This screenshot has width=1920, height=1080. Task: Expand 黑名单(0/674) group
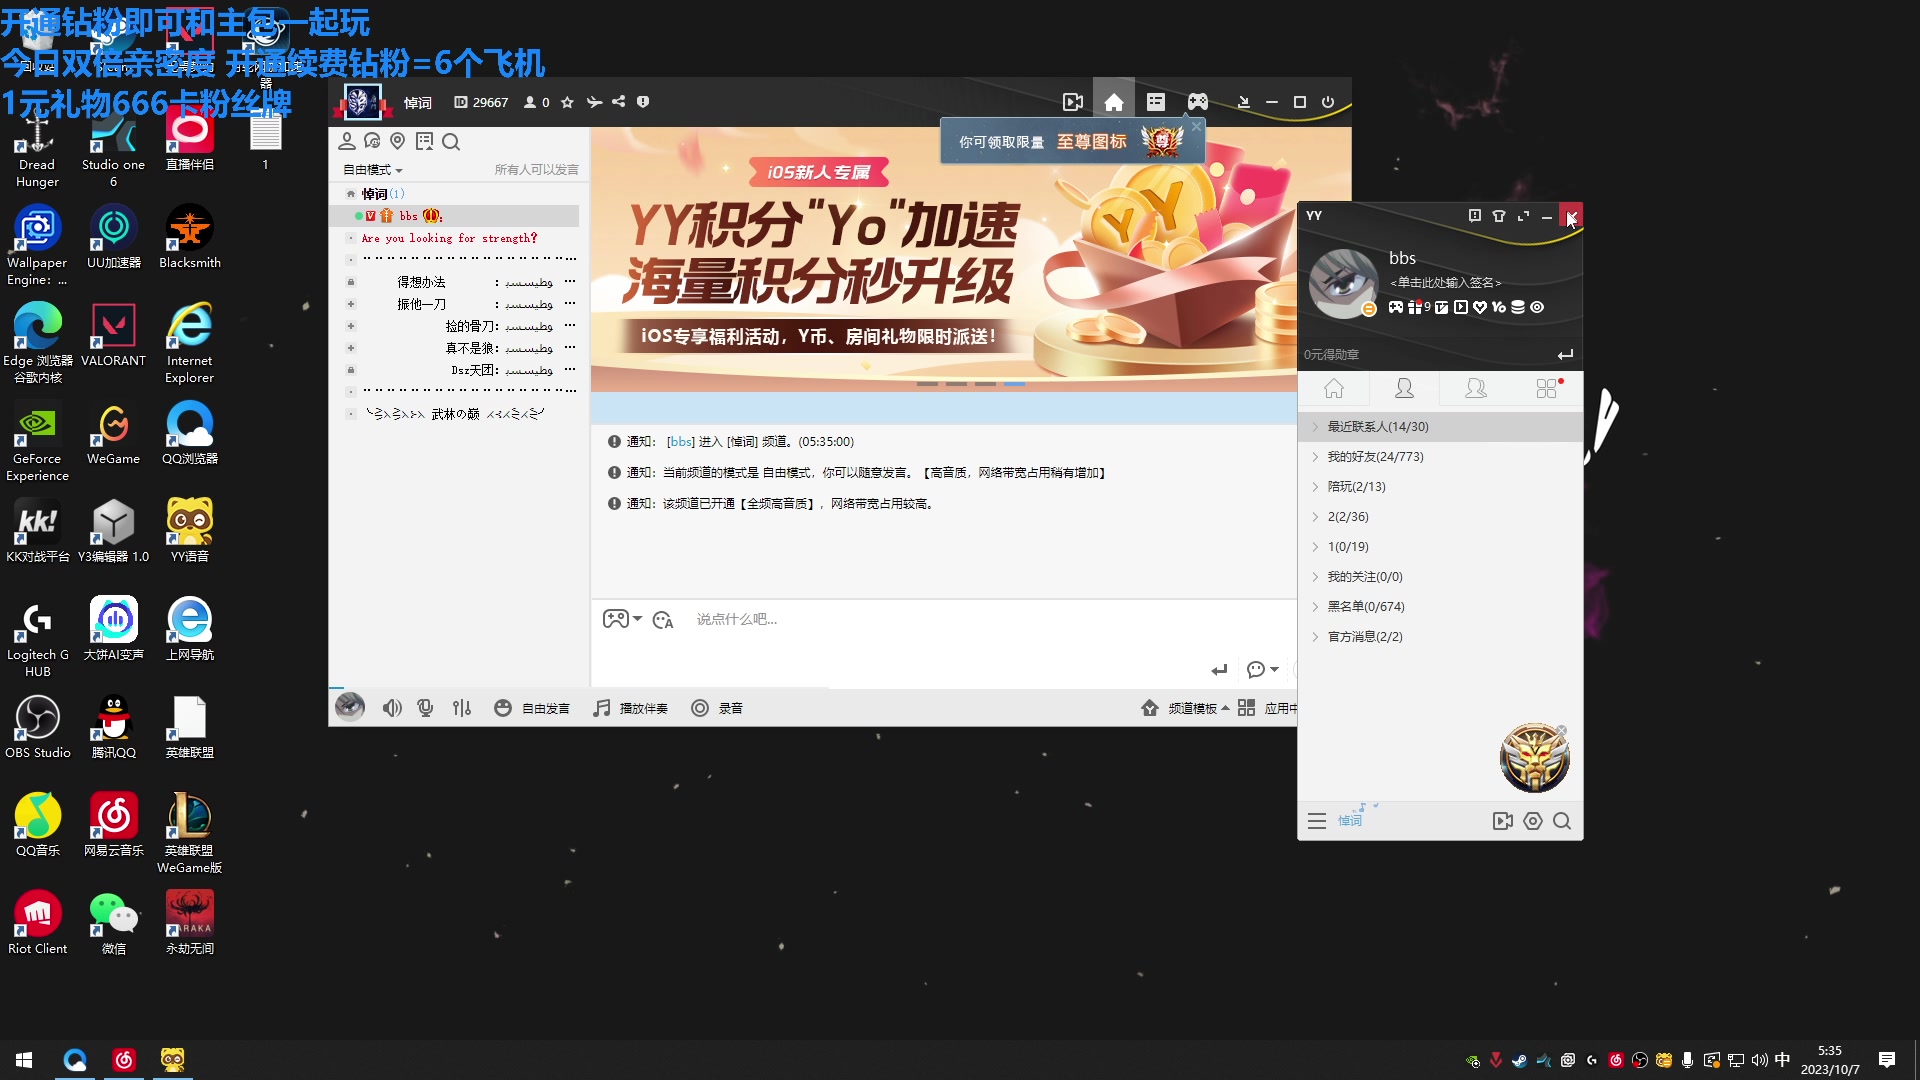[1440, 607]
